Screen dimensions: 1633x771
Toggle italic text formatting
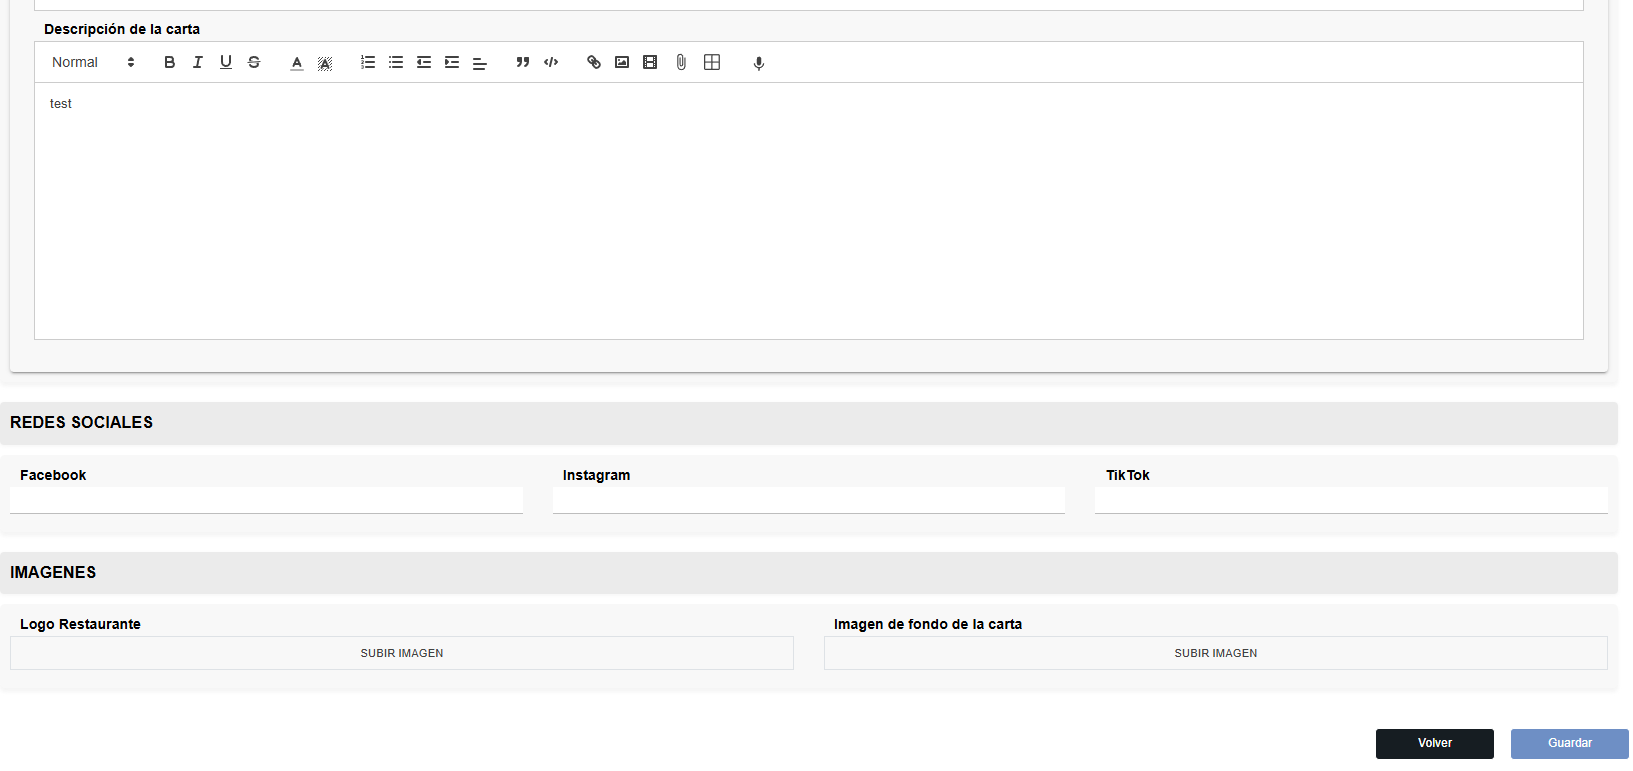click(x=198, y=62)
